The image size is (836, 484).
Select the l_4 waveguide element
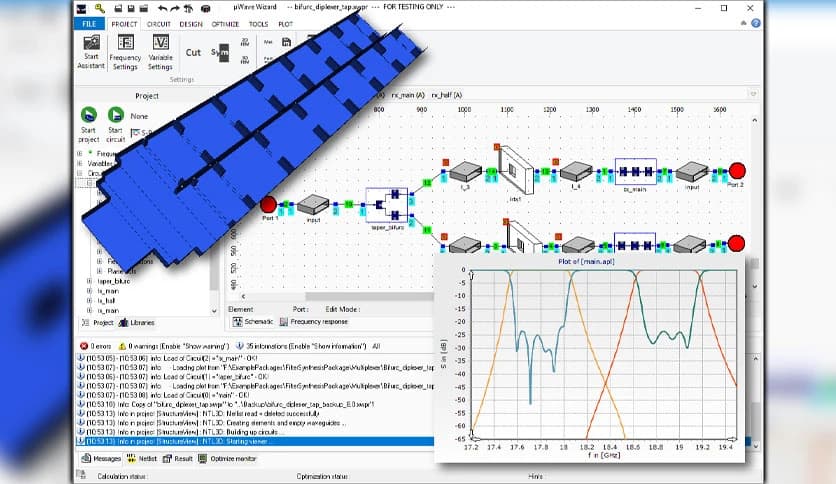pyautogui.click(x=576, y=172)
